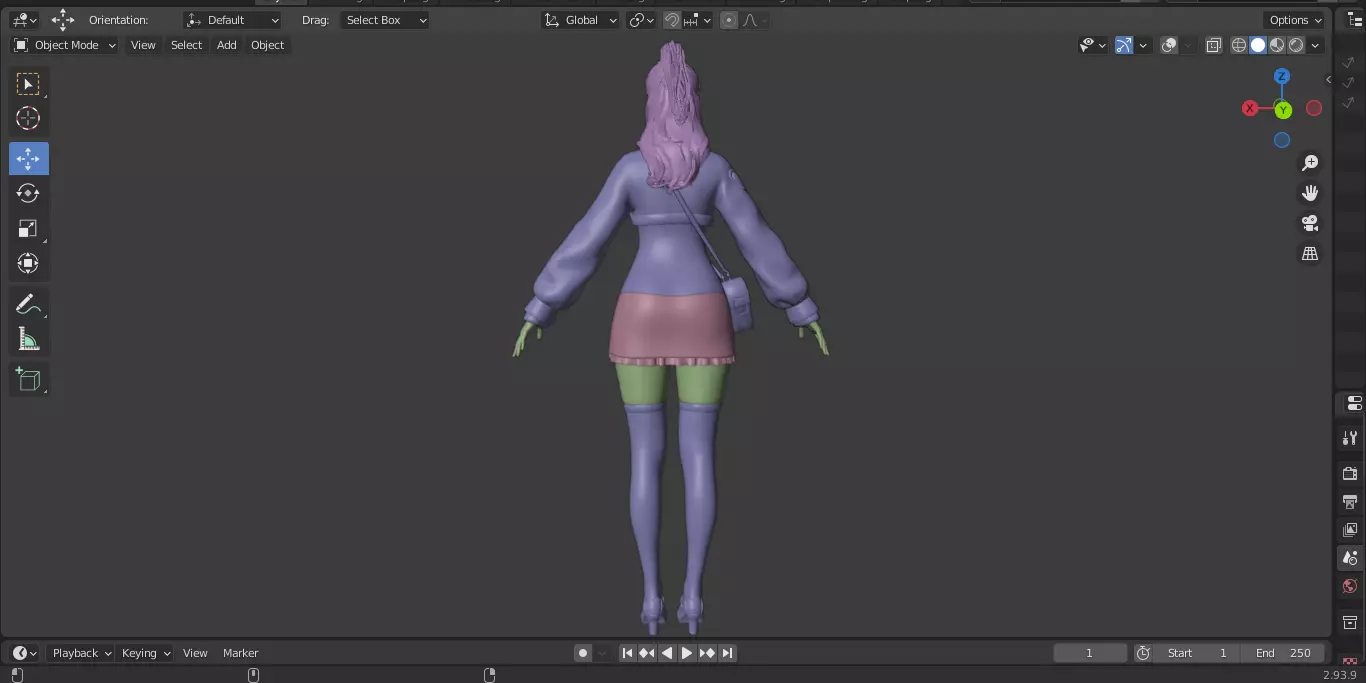Open the timeline Marker menu

[x=240, y=653]
